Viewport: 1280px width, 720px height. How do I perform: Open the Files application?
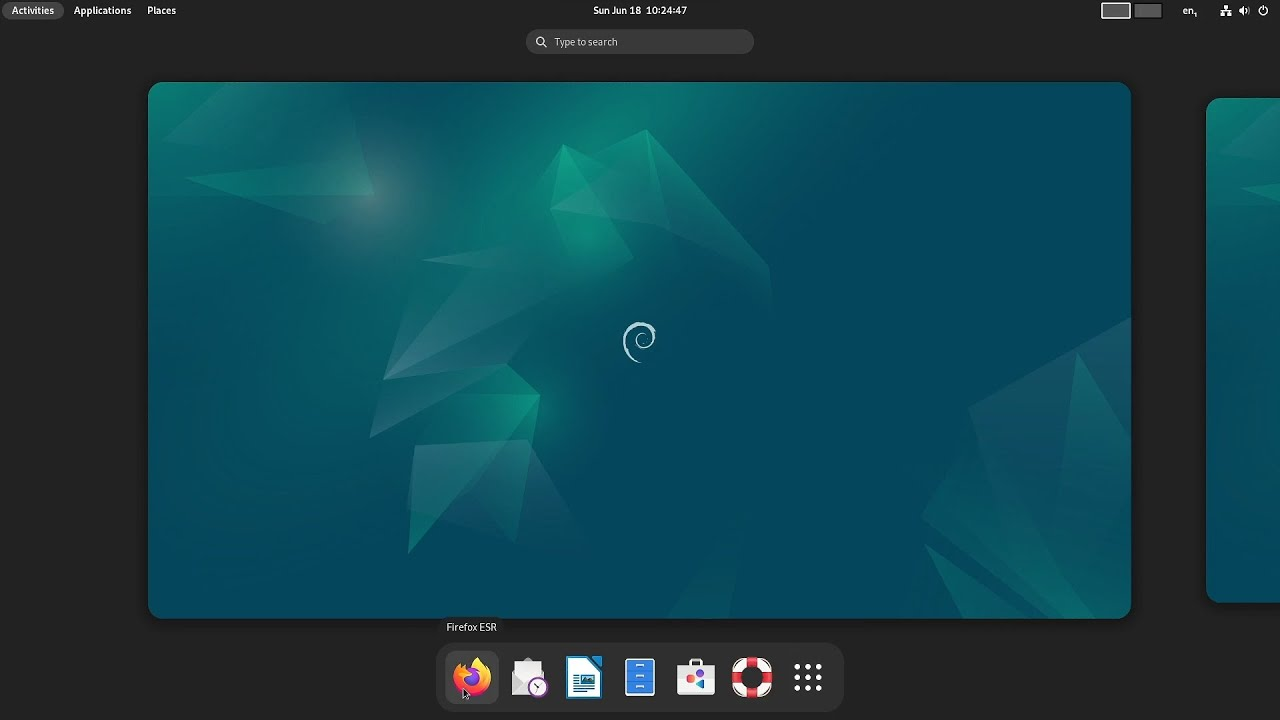tap(639, 677)
